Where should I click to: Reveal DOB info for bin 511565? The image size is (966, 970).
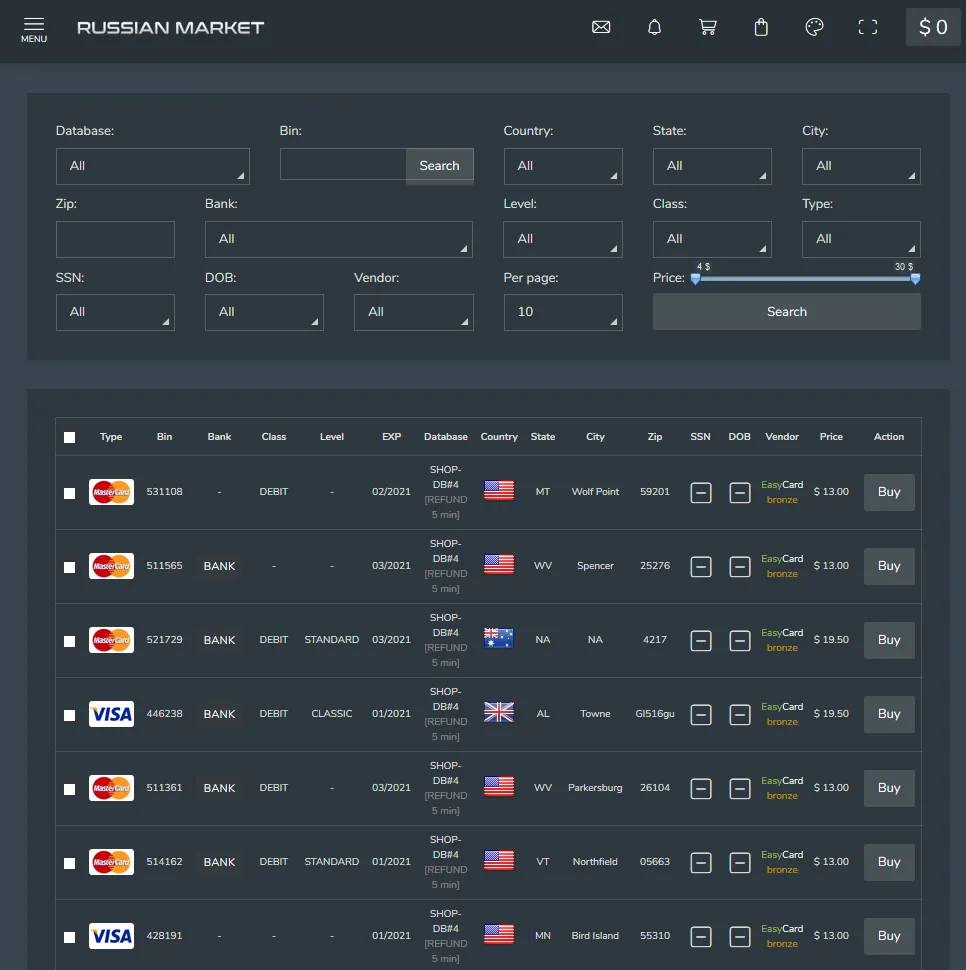point(740,566)
